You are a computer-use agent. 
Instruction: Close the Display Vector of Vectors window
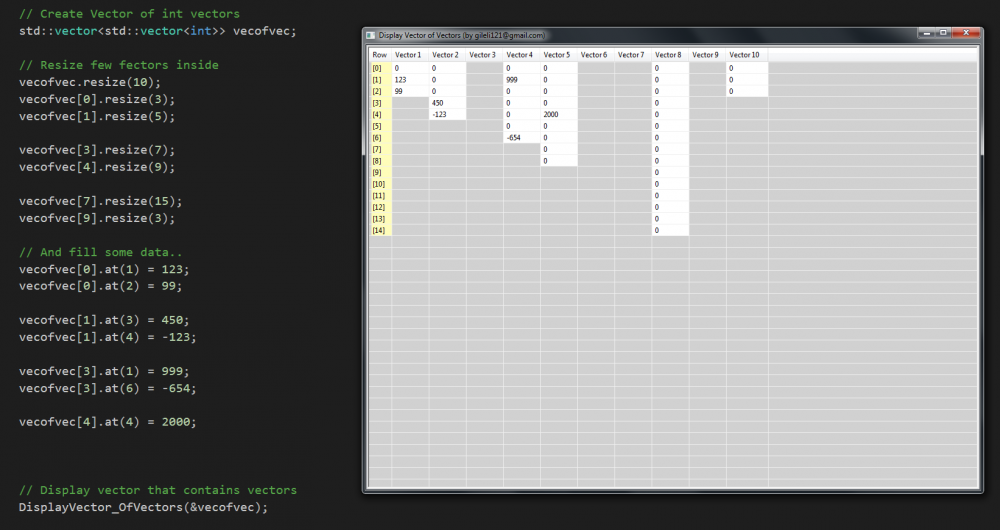[963, 33]
